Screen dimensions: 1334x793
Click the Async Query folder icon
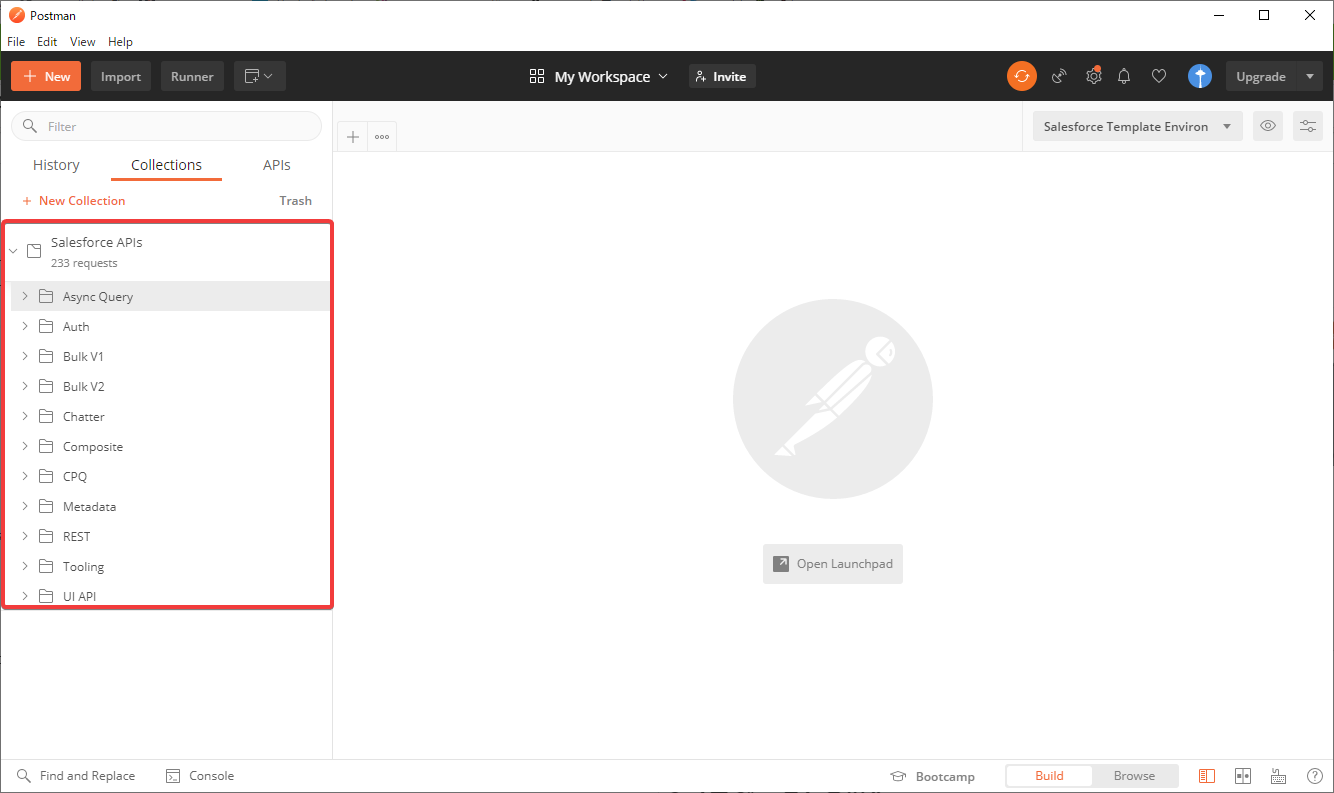tap(46, 296)
